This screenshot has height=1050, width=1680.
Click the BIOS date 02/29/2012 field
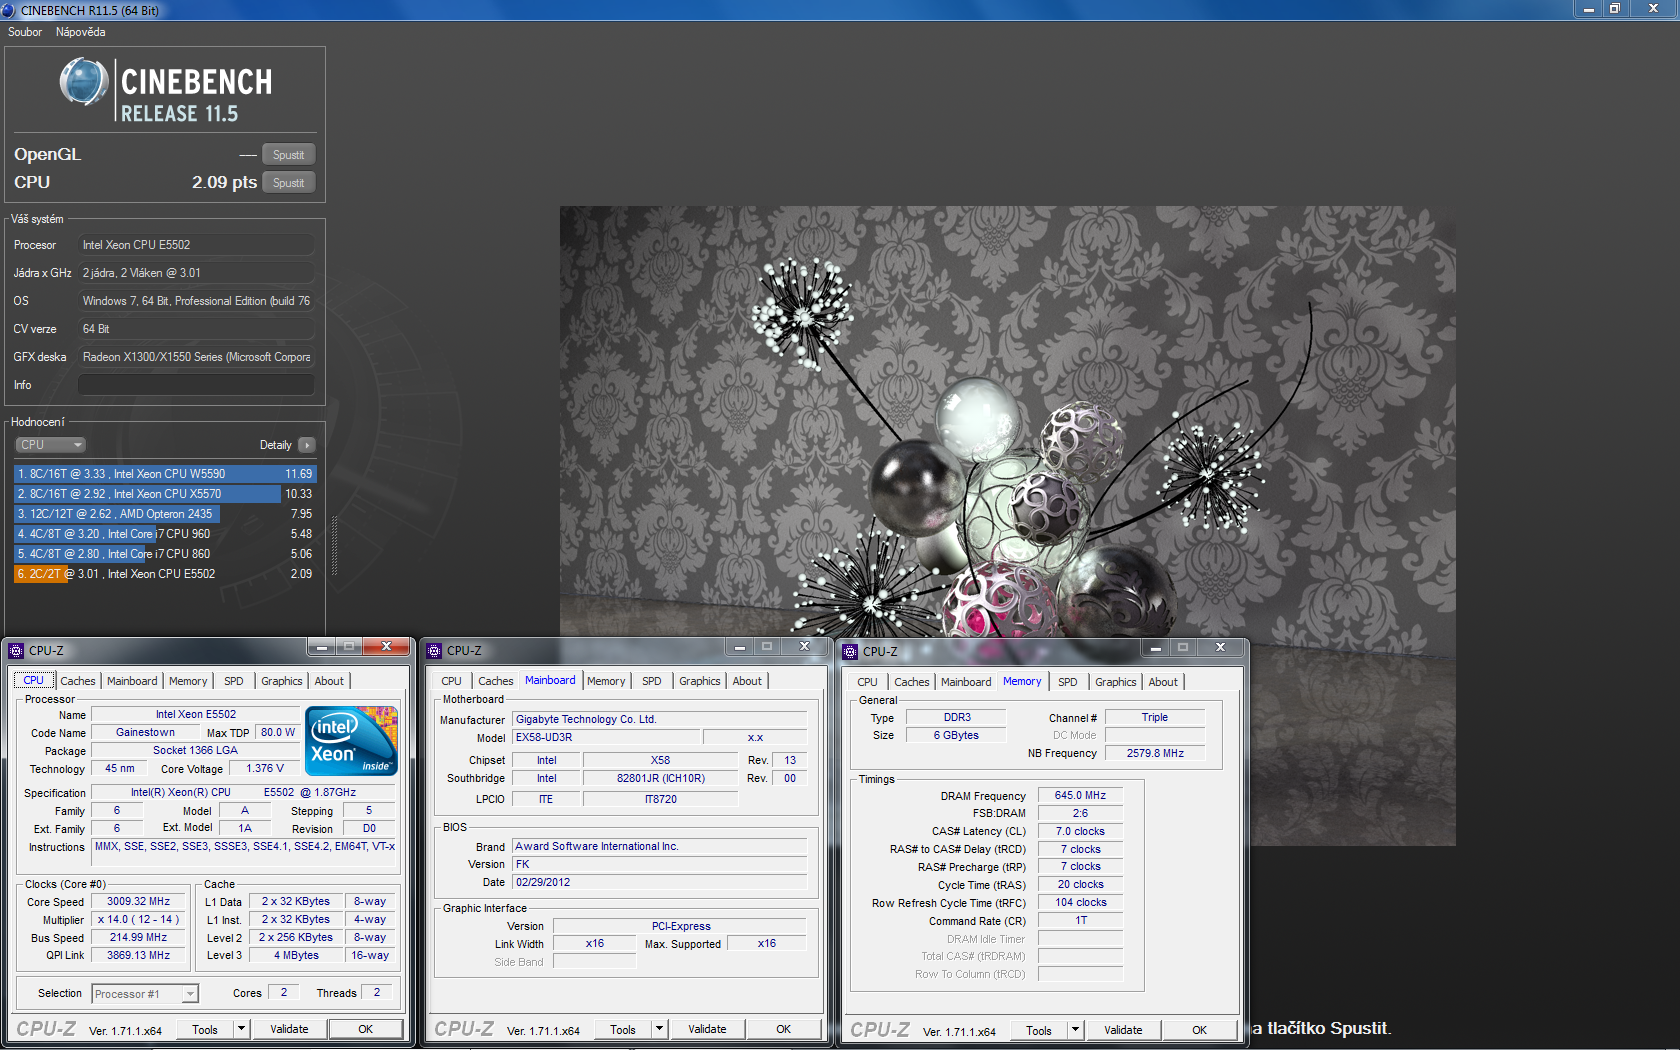pyautogui.click(x=660, y=882)
